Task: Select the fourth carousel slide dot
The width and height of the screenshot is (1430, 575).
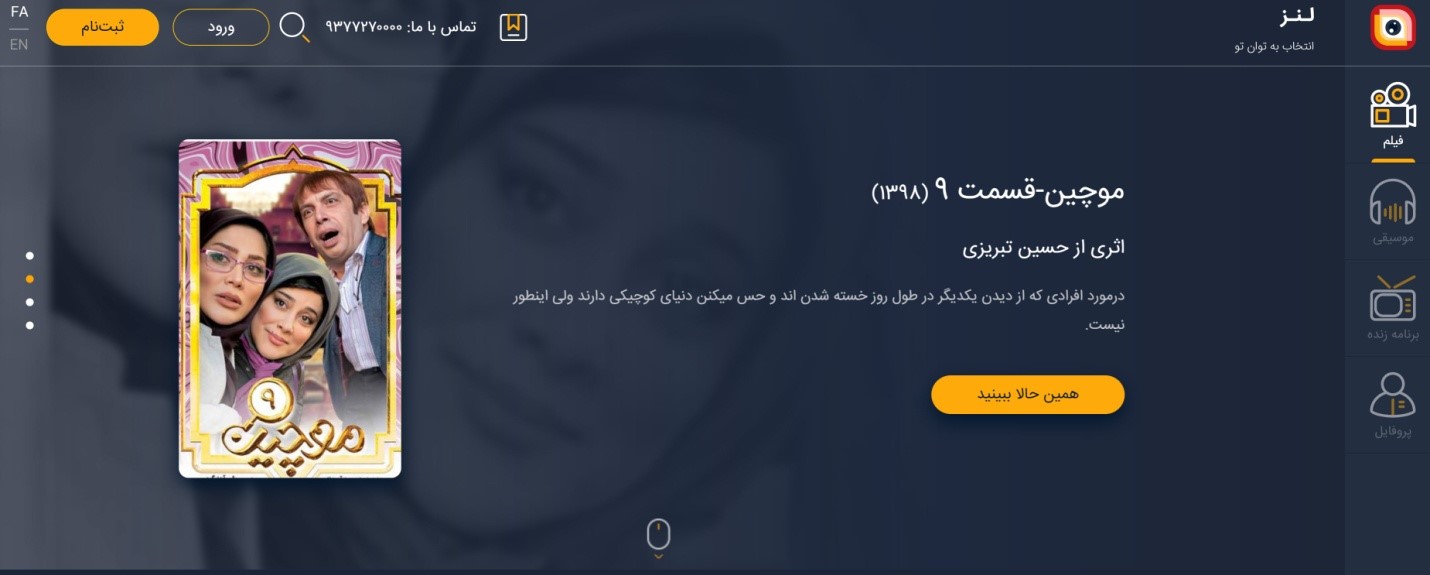Action: [30, 325]
